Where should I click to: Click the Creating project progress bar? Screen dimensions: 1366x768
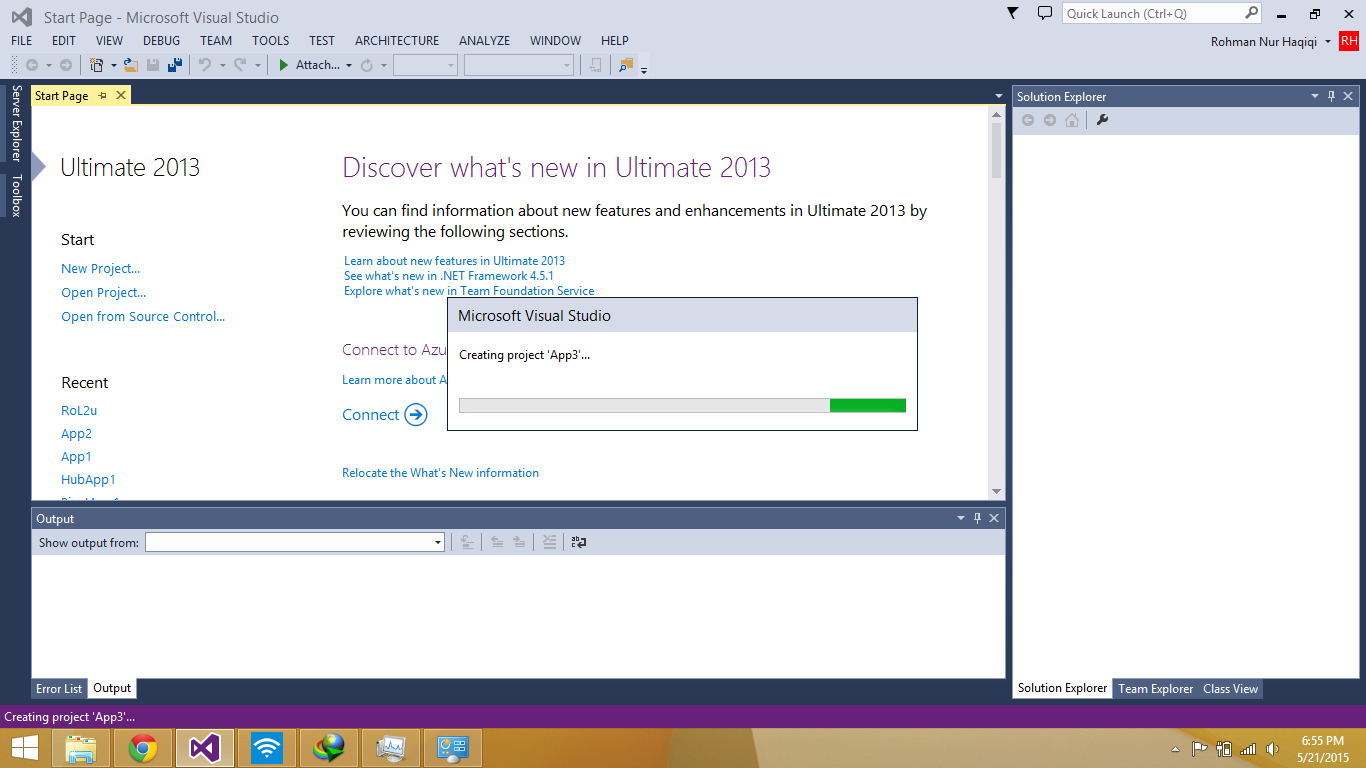(x=682, y=405)
